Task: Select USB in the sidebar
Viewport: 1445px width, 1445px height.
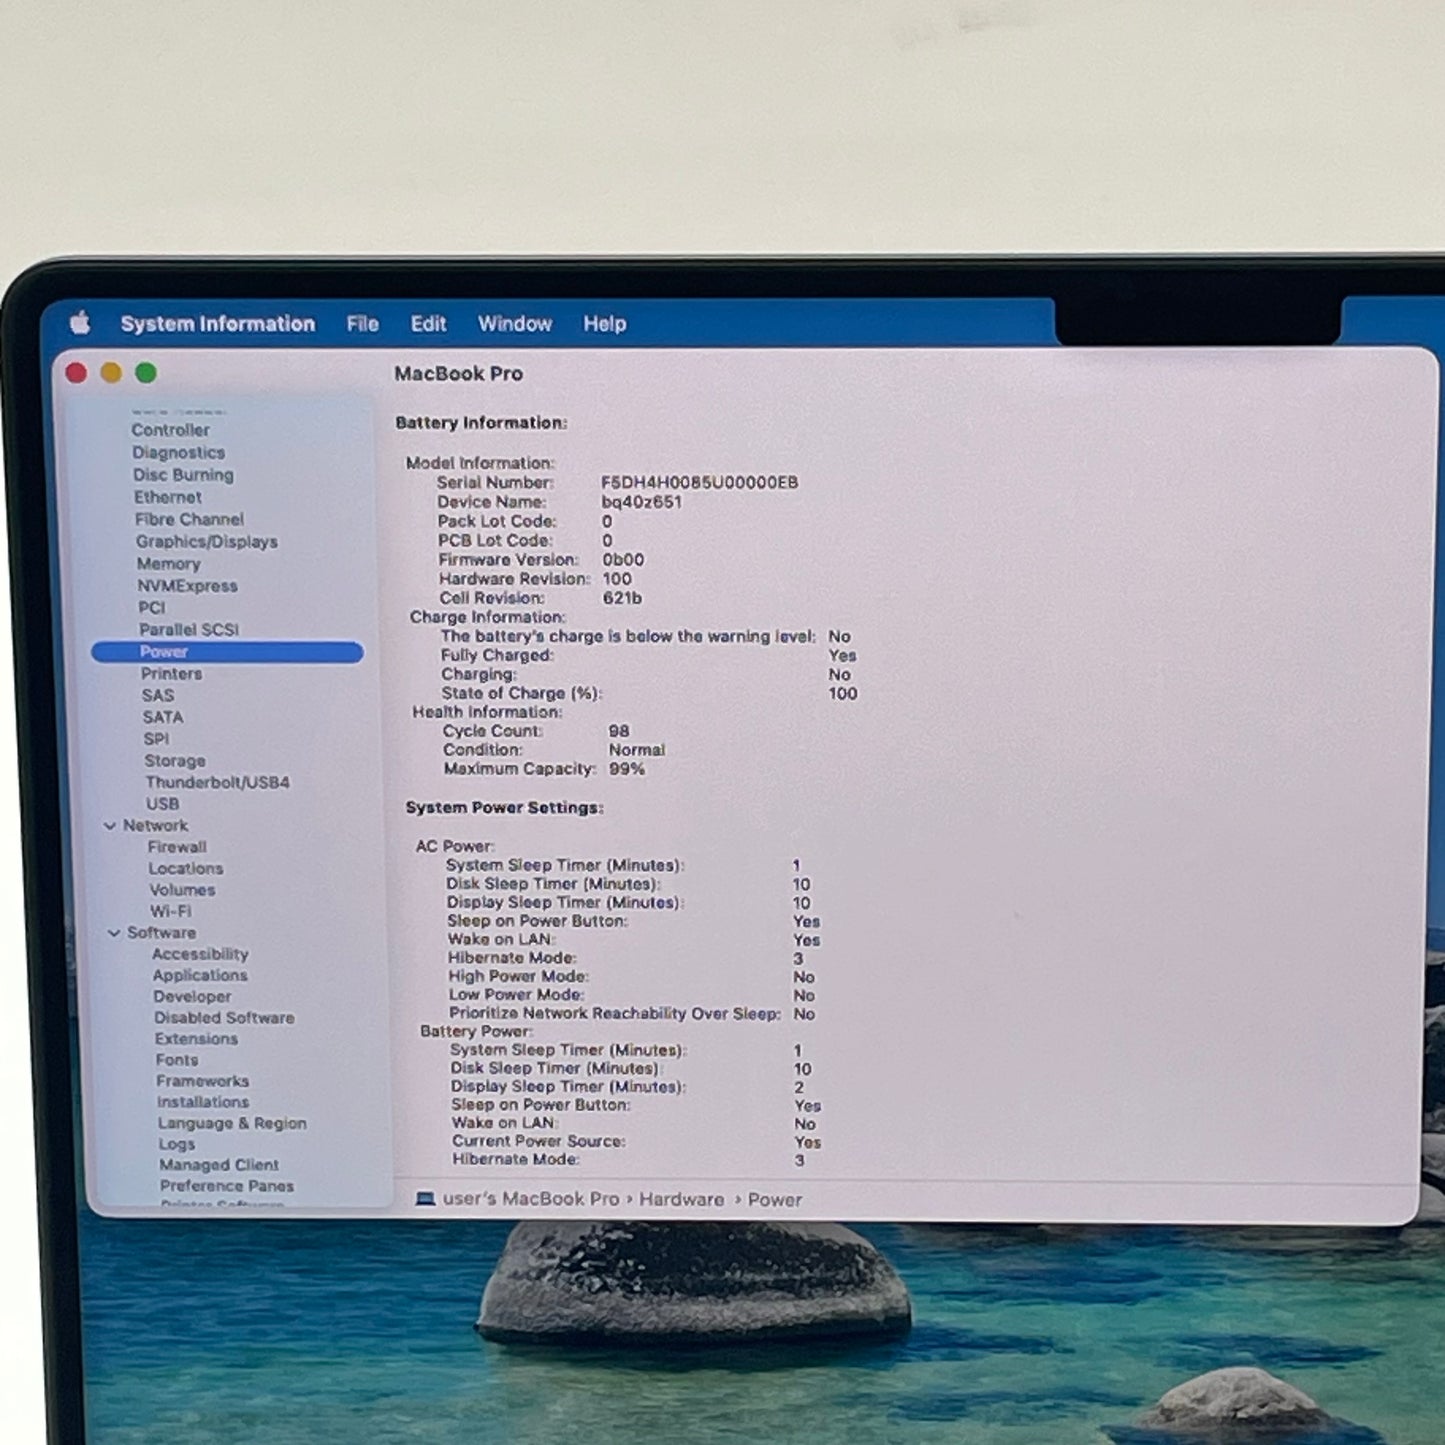Action: [163, 804]
